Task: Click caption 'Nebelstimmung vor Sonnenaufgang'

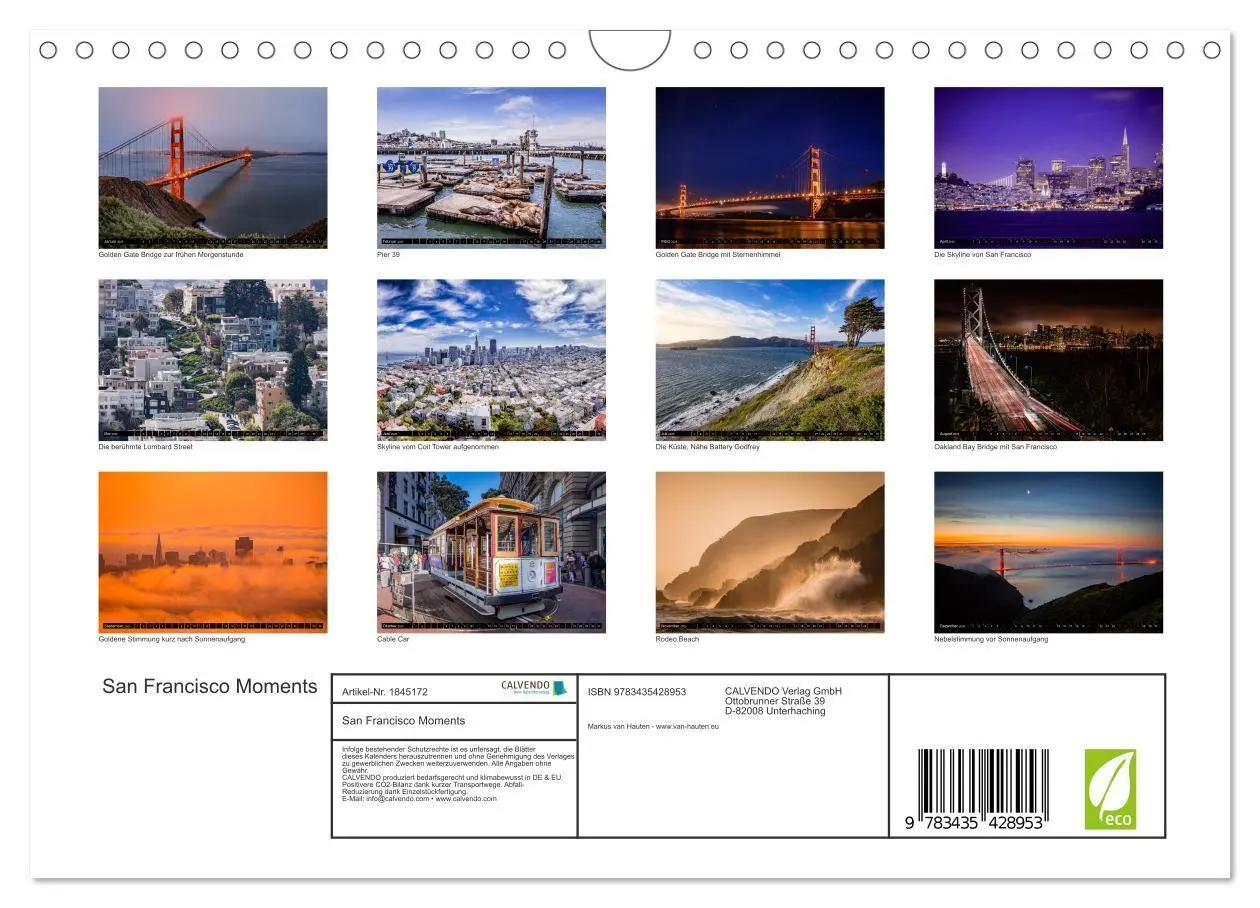Action: [991, 639]
